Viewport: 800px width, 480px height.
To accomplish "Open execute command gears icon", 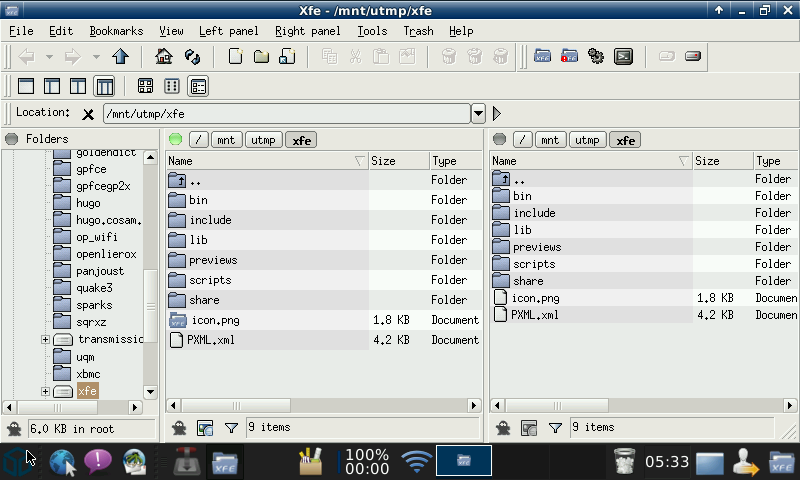I will 596,56.
